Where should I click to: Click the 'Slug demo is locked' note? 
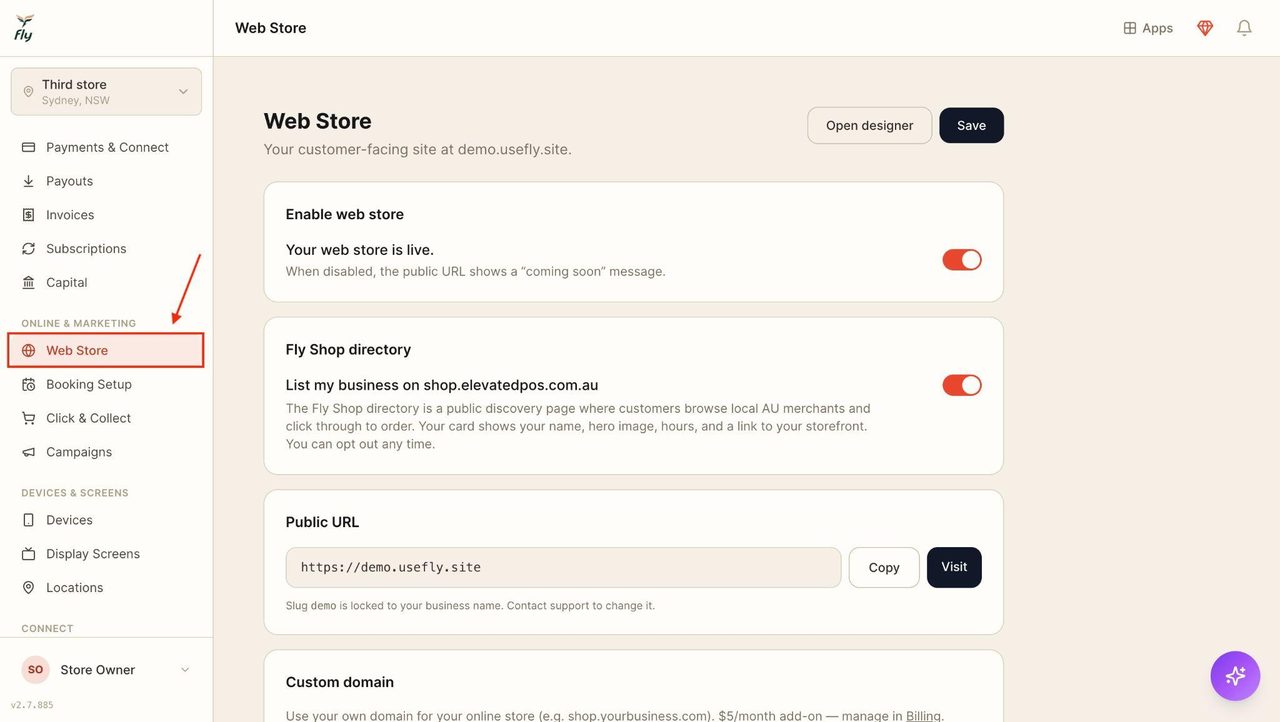tap(470, 606)
